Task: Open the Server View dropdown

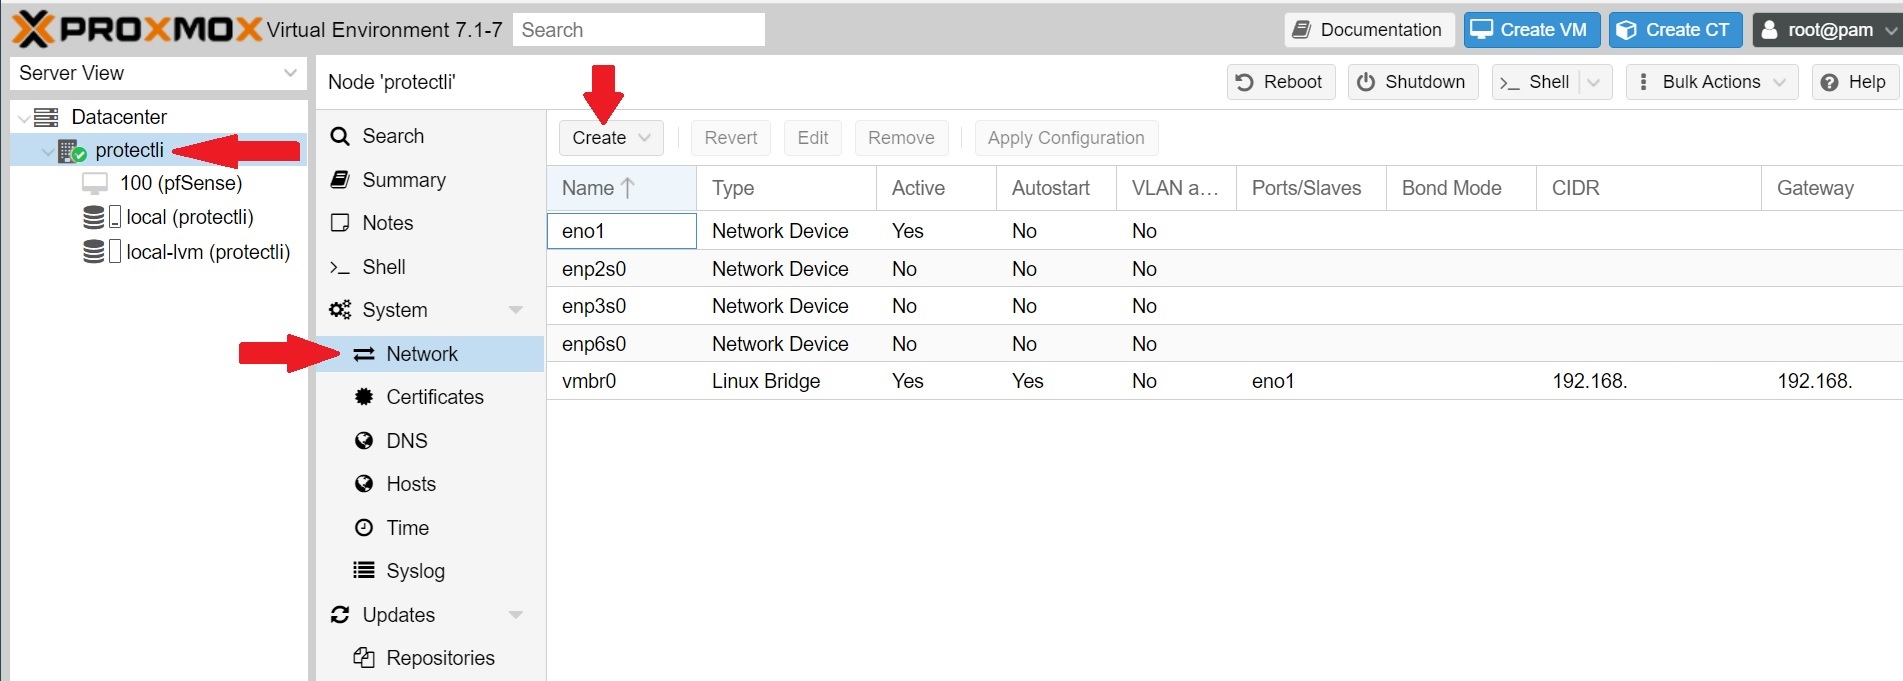Action: [289, 73]
